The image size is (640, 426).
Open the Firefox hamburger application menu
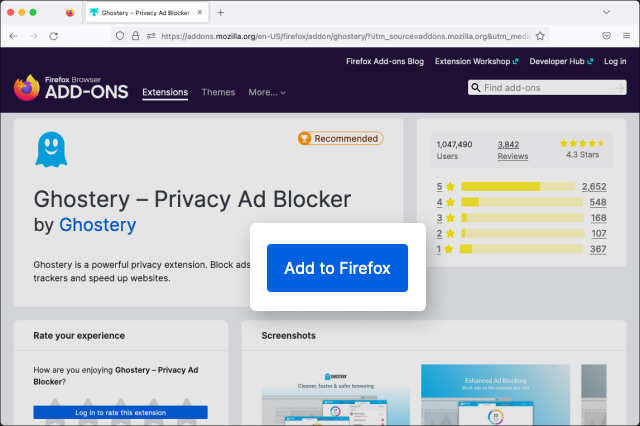coord(626,35)
